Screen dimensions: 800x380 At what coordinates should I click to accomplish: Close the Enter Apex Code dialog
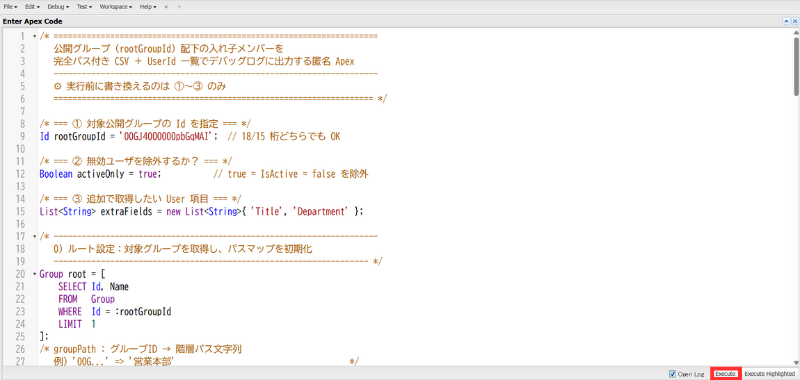click(794, 21)
